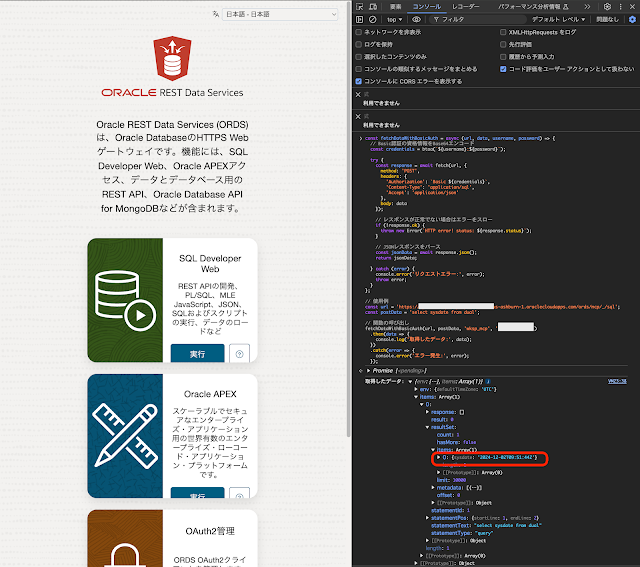
Task: Check 選択したコンテンツのみ option
Action: click(x=359, y=57)
